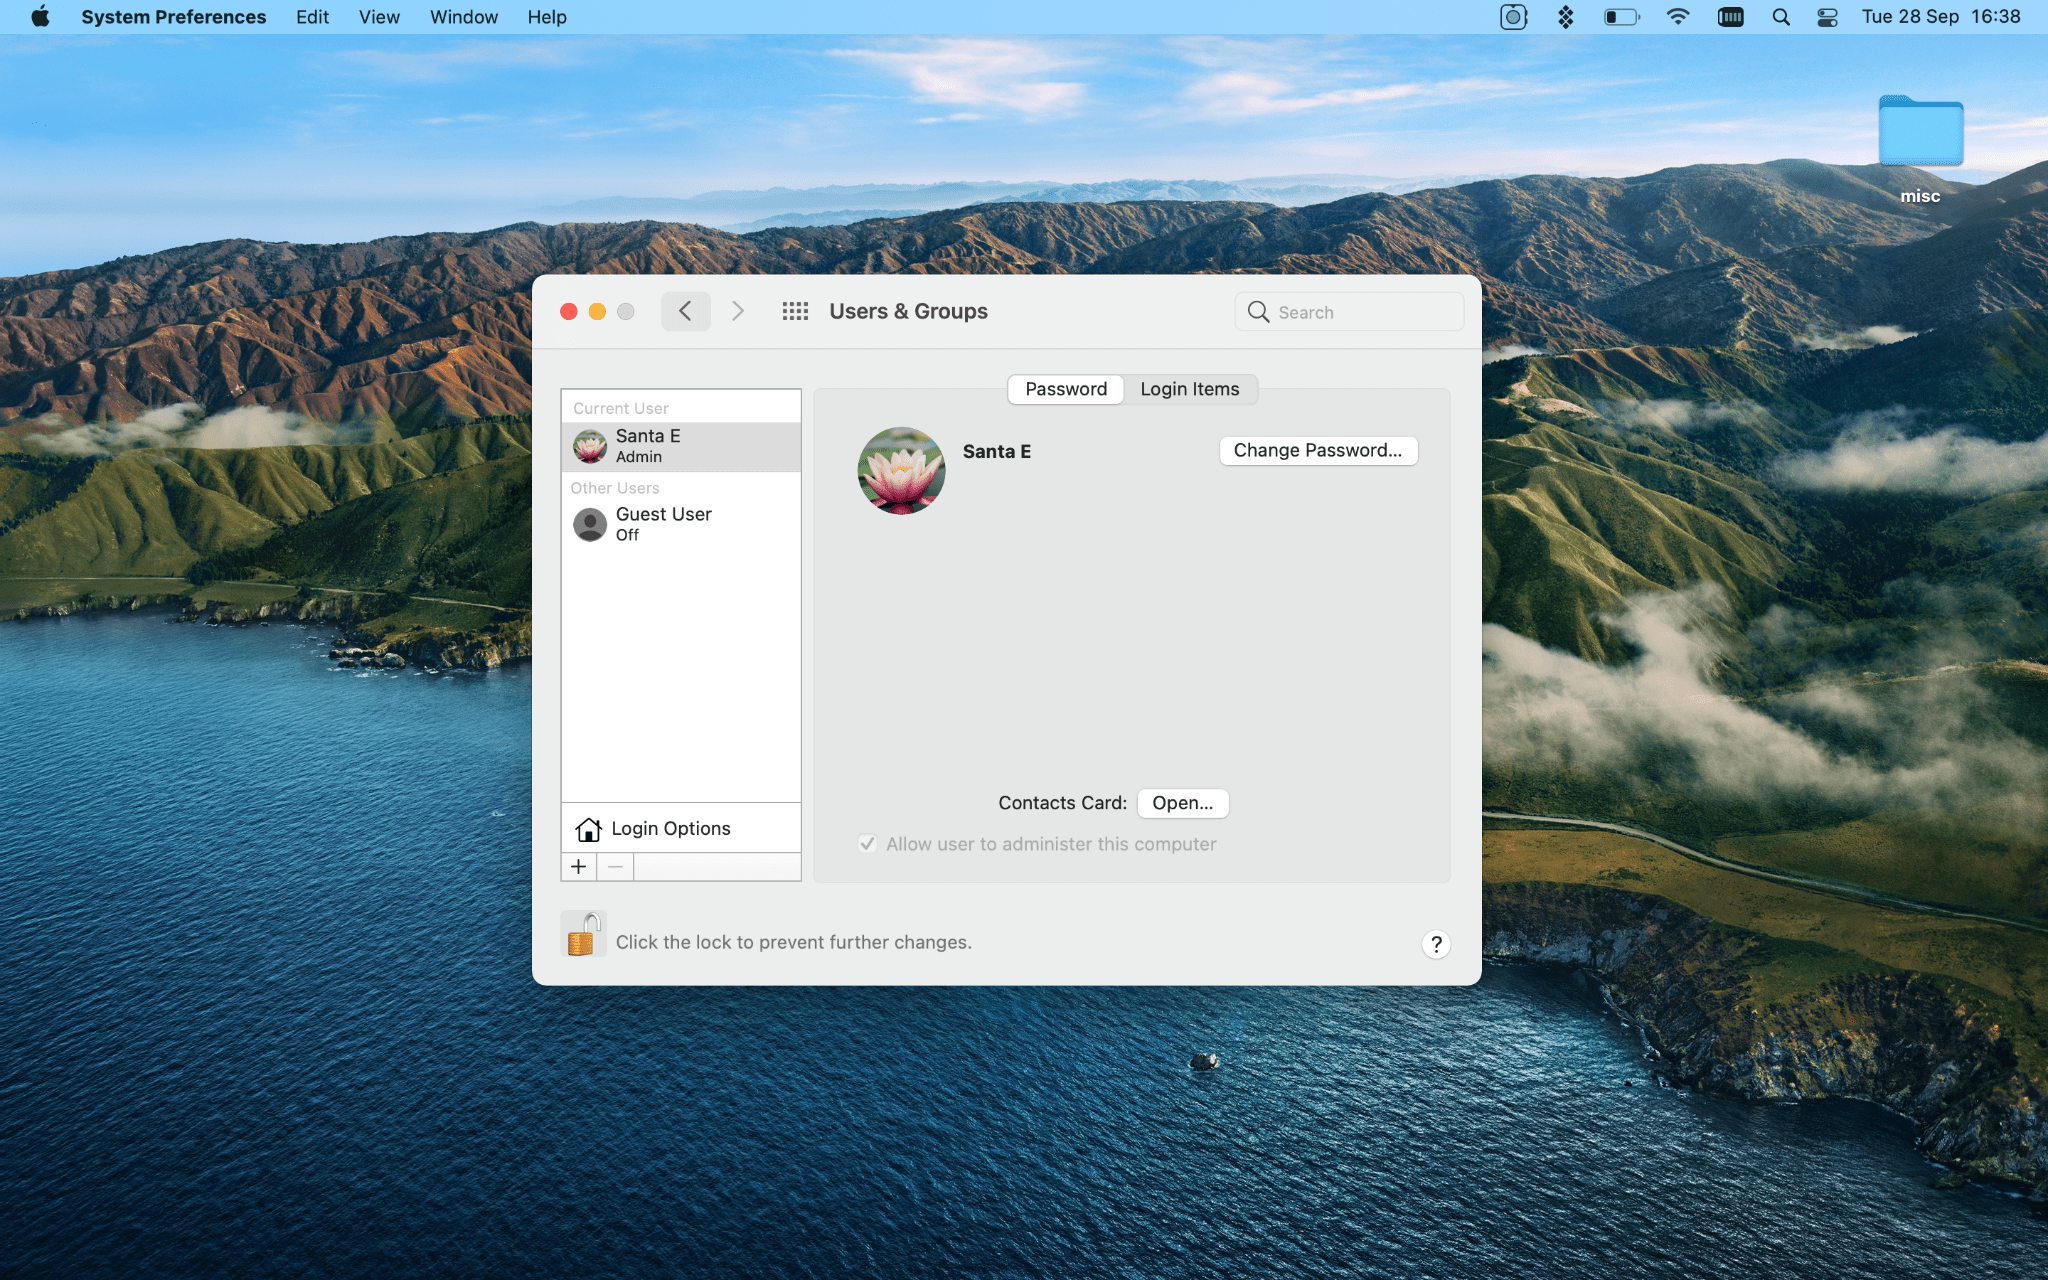2048x1280 pixels.
Task: Open the System Preferences menu
Action: [x=173, y=16]
